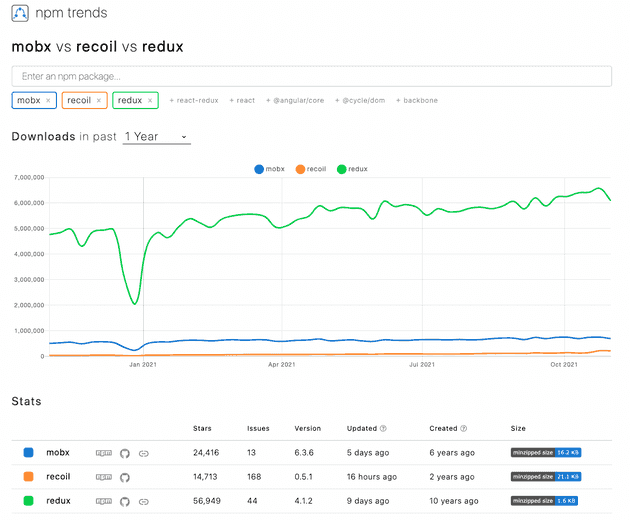Click the green redux color swatch in Stats
Image resolution: width=630 pixels, height=520 pixels.
[28, 501]
